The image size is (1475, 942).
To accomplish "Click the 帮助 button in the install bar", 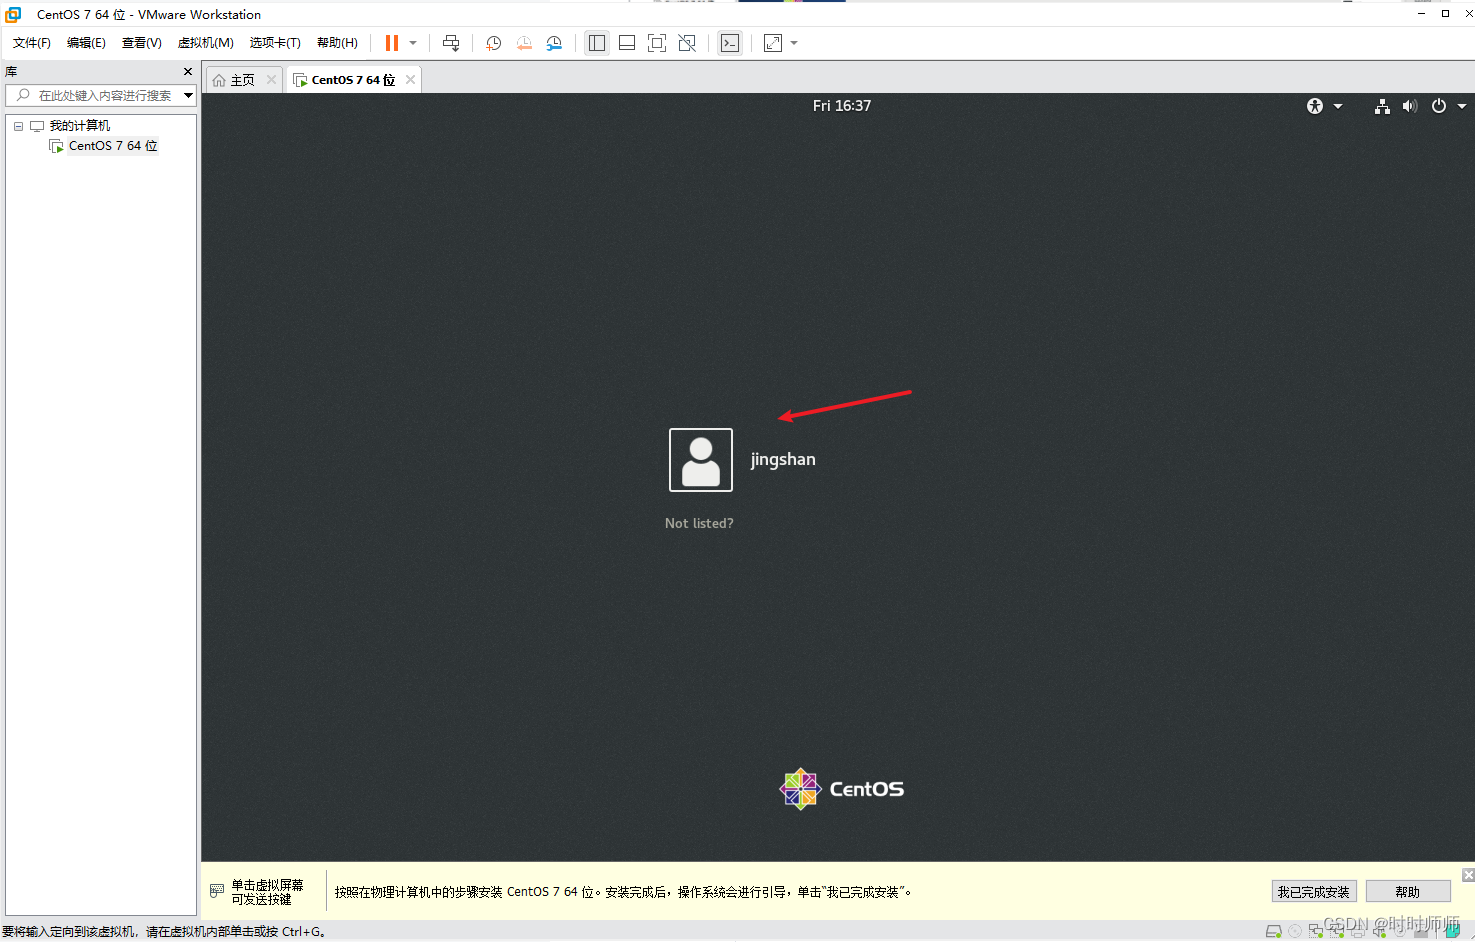I will 1408,892.
